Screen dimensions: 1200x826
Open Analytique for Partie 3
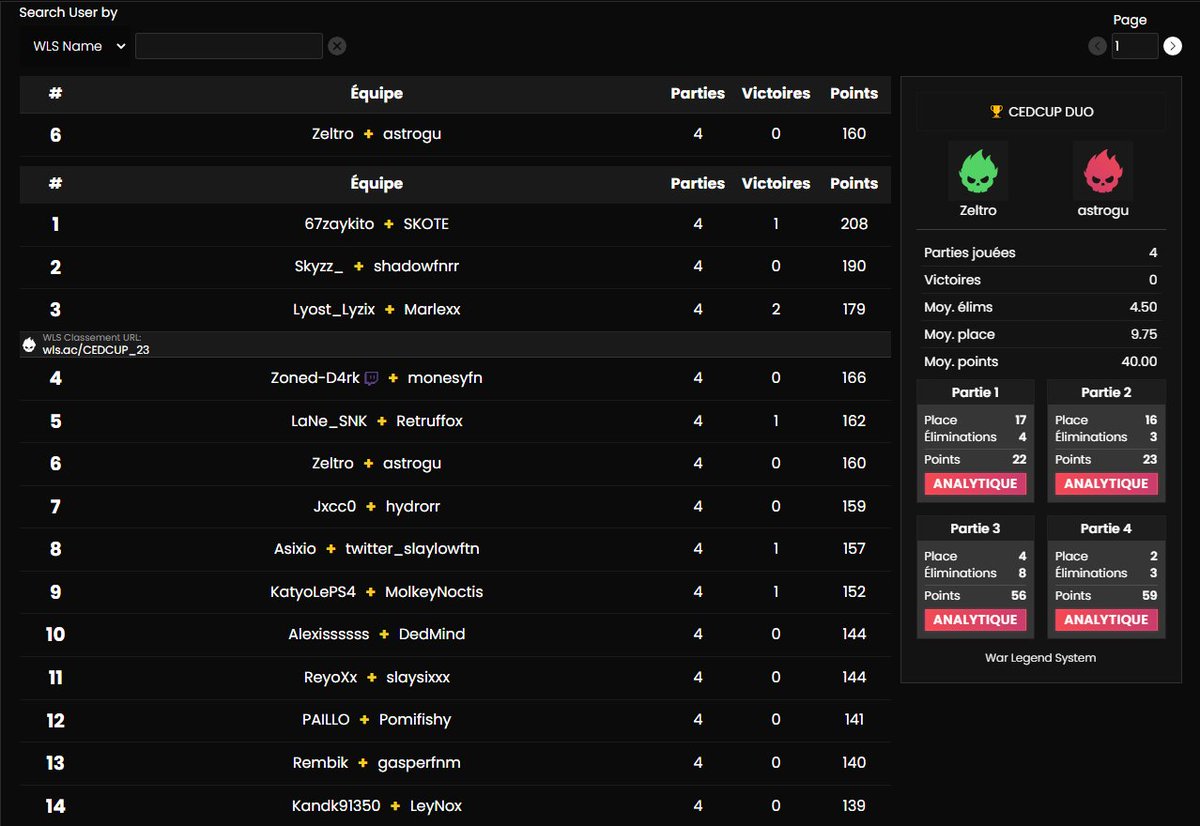[x=975, y=620]
